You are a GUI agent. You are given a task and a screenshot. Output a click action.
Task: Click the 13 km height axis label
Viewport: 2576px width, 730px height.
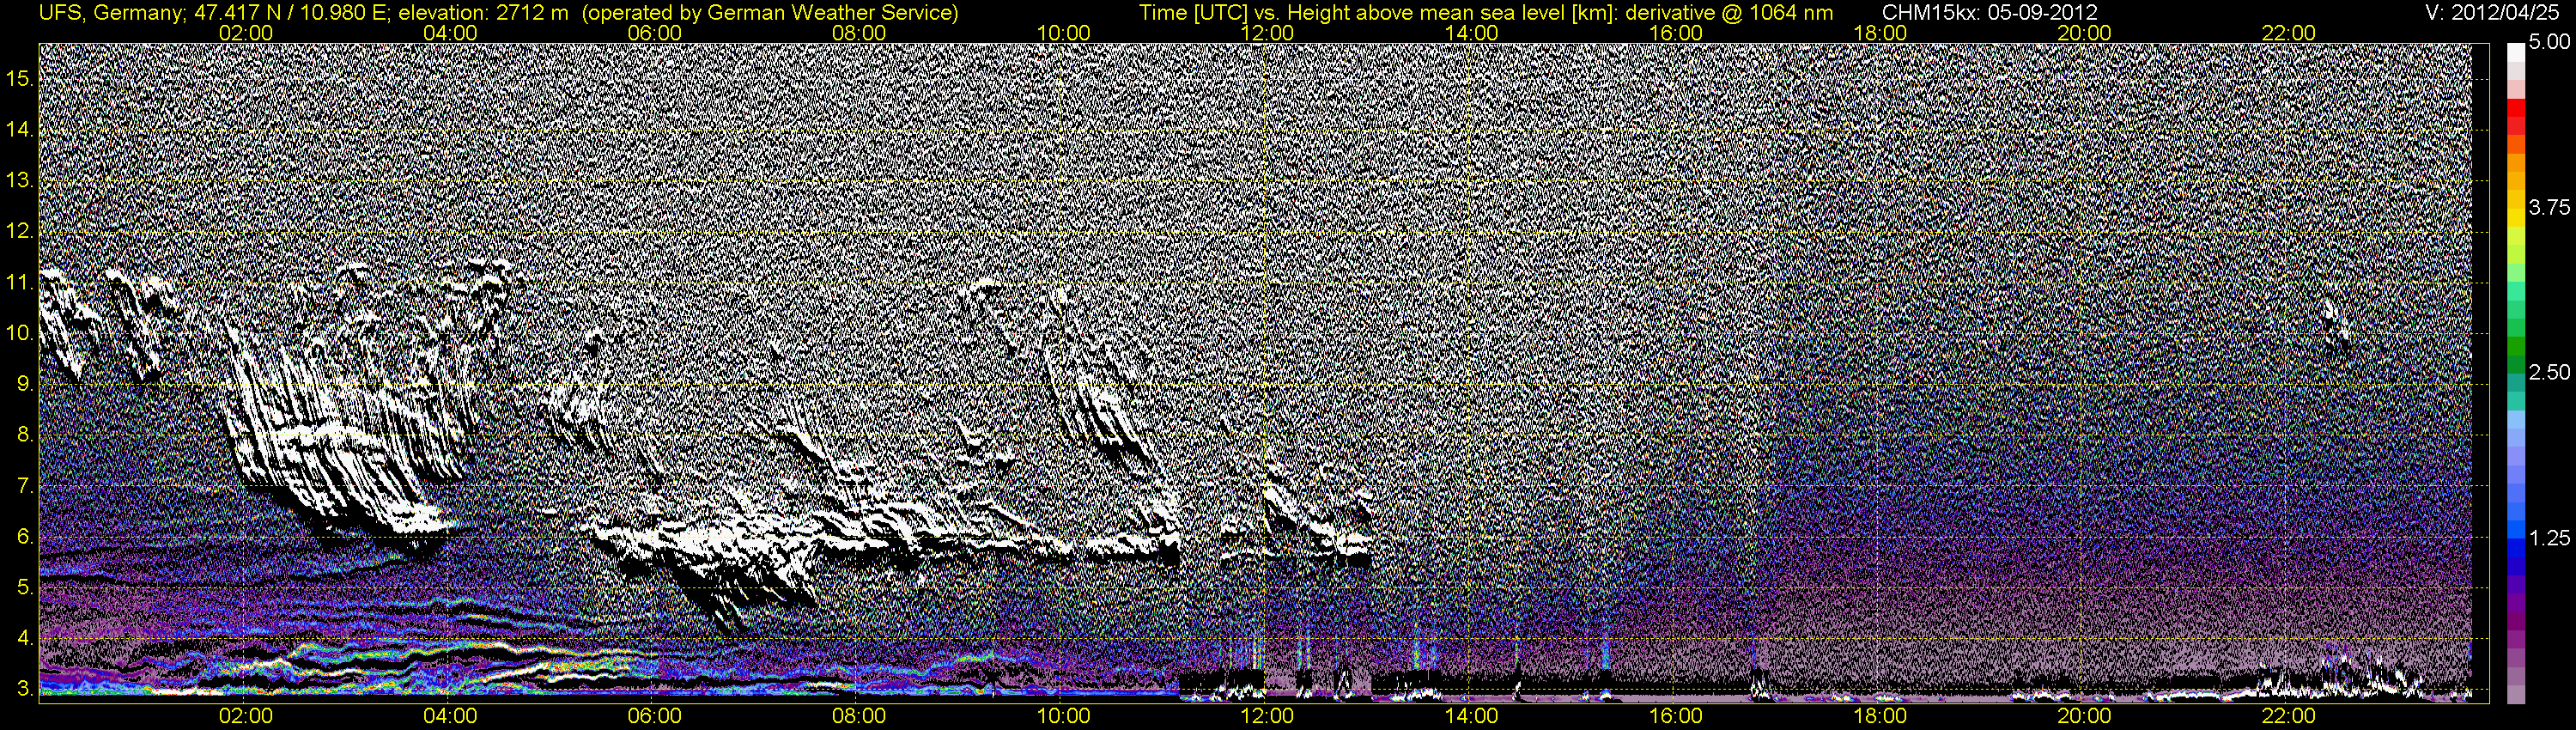pos(18,180)
